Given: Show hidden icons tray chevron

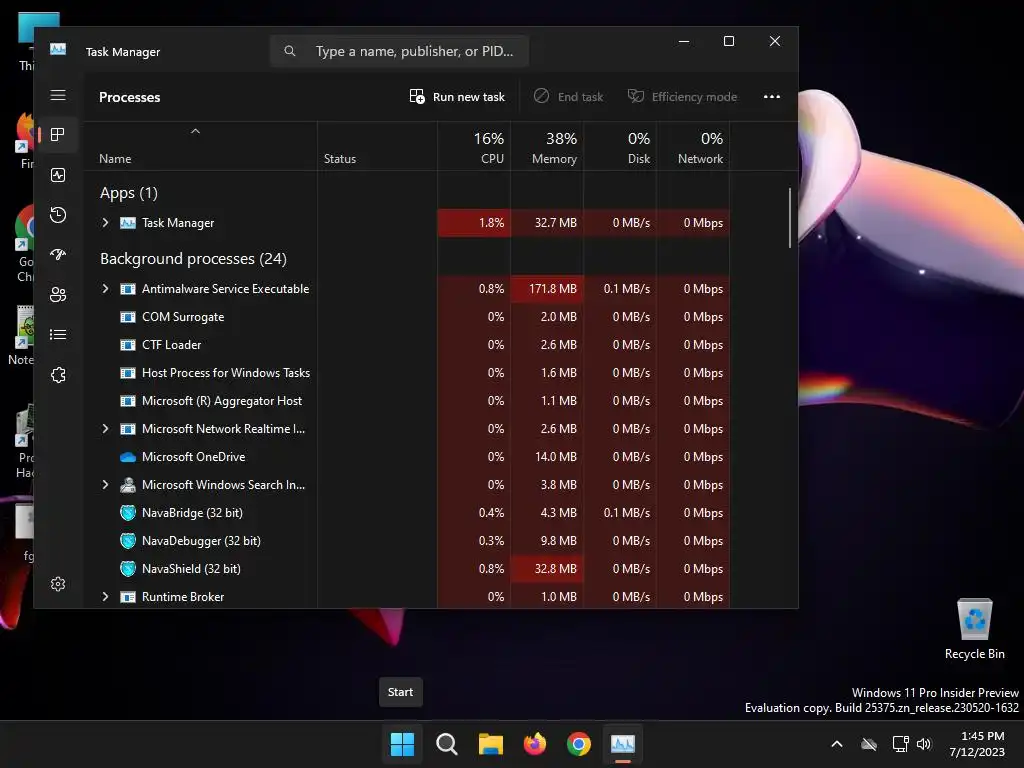Looking at the screenshot, I should tap(837, 744).
